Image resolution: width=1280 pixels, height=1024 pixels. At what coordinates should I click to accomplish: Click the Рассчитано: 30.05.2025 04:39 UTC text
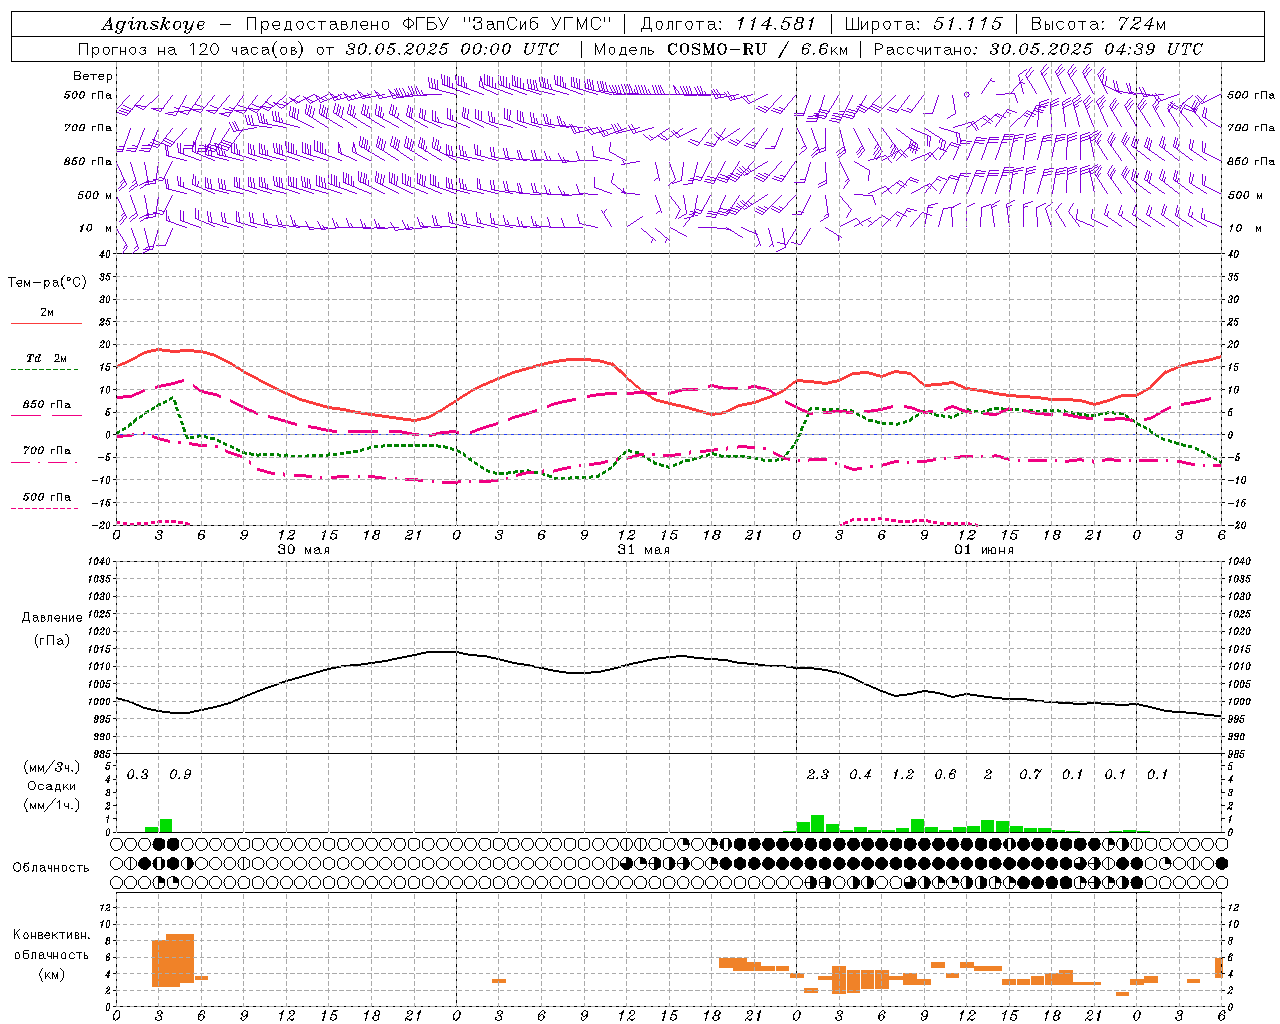pos(1038,49)
